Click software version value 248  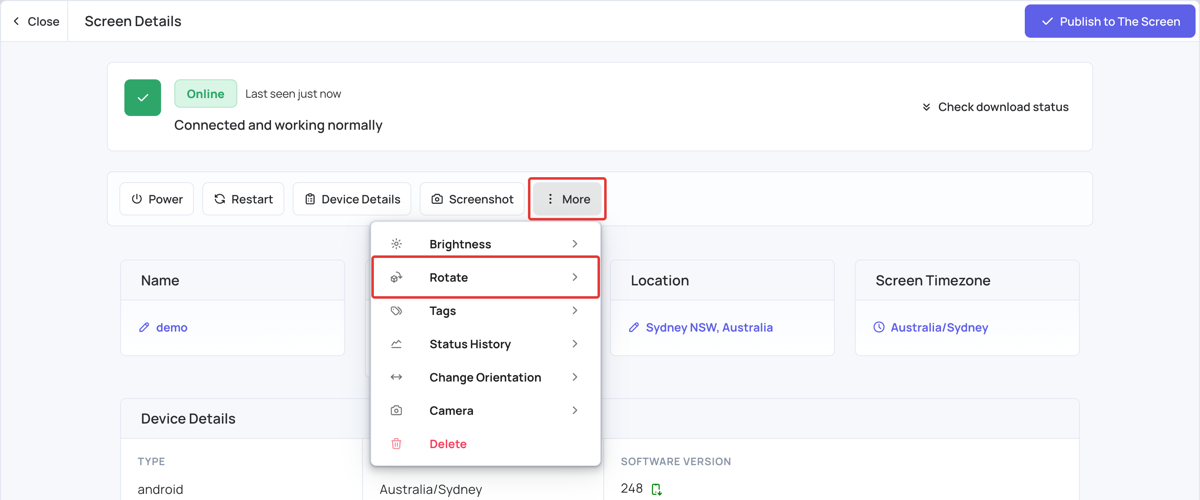[632, 489]
